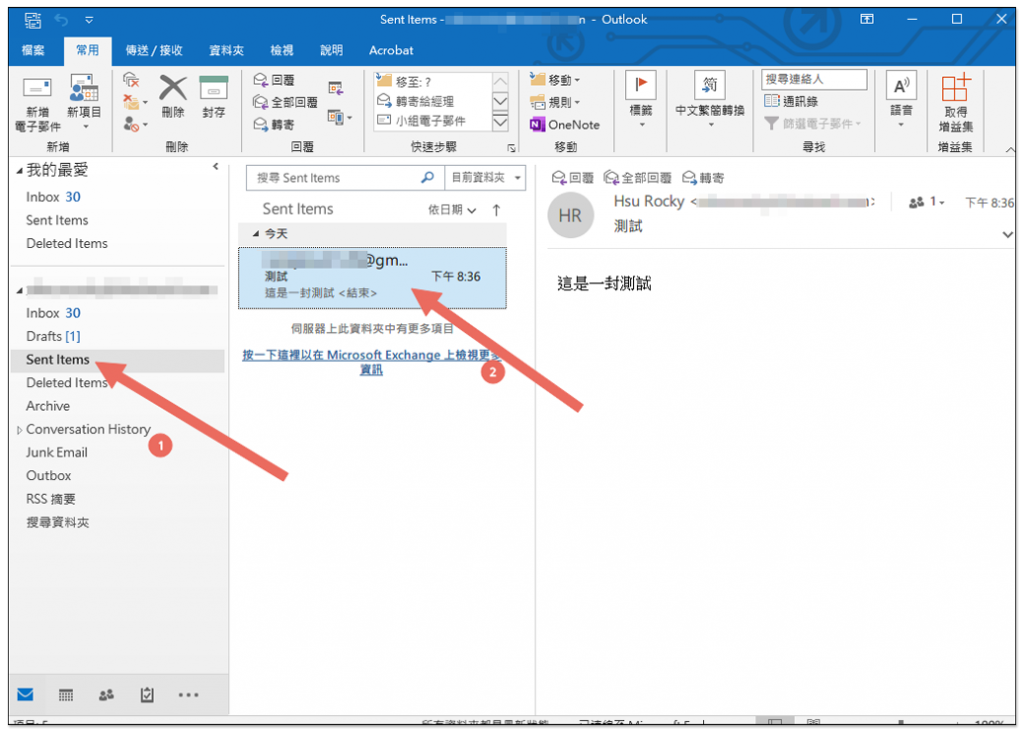Click the ignore conversation icon above junk
Viewport: 1024px width, 733px height.
(131, 80)
